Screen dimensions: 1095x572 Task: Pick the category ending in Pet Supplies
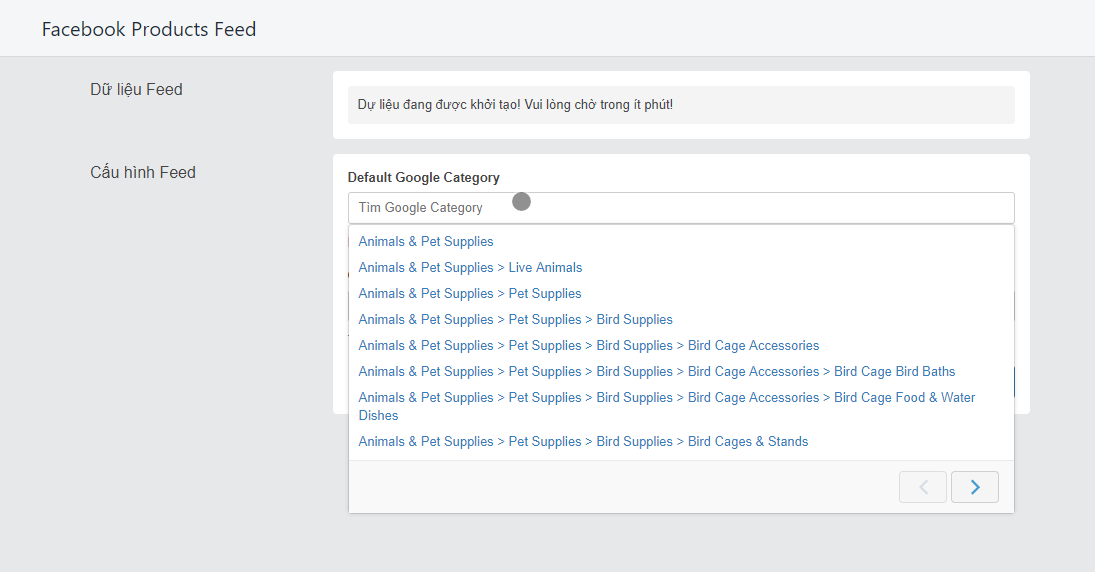[x=470, y=293]
